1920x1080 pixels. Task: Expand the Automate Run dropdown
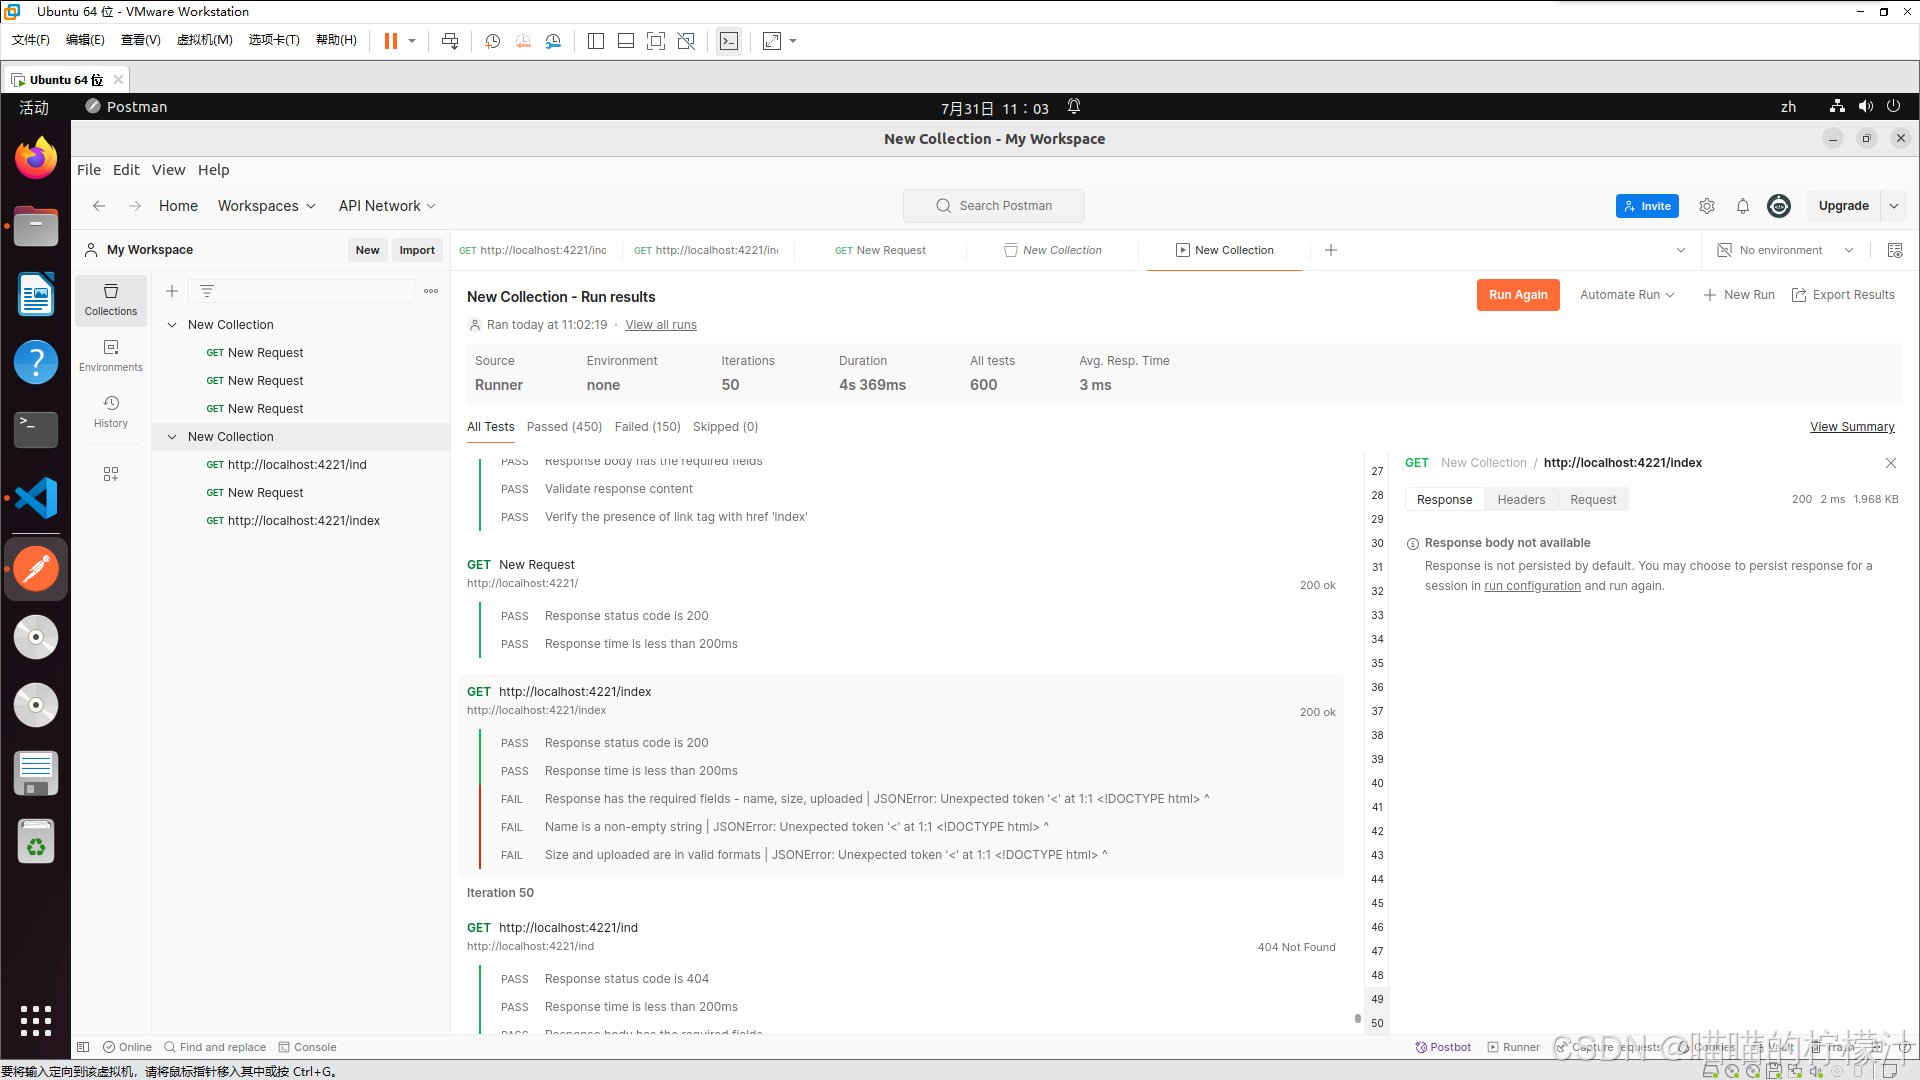(x=1627, y=295)
